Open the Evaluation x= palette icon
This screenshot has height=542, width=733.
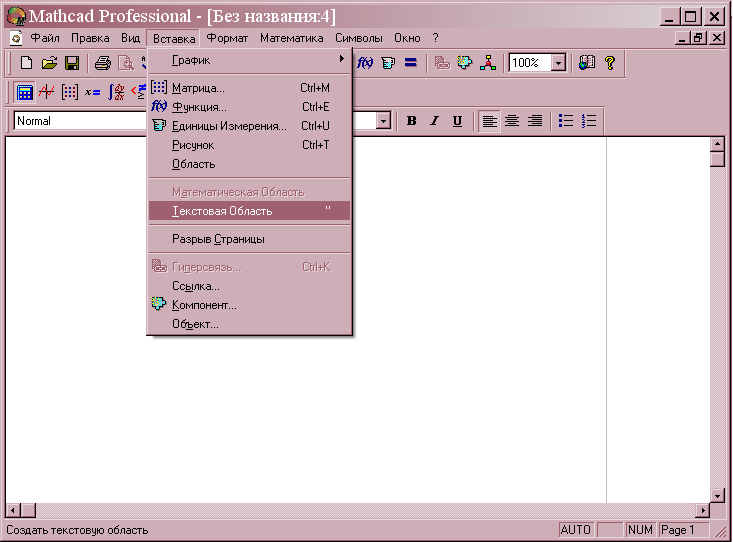point(93,92)
